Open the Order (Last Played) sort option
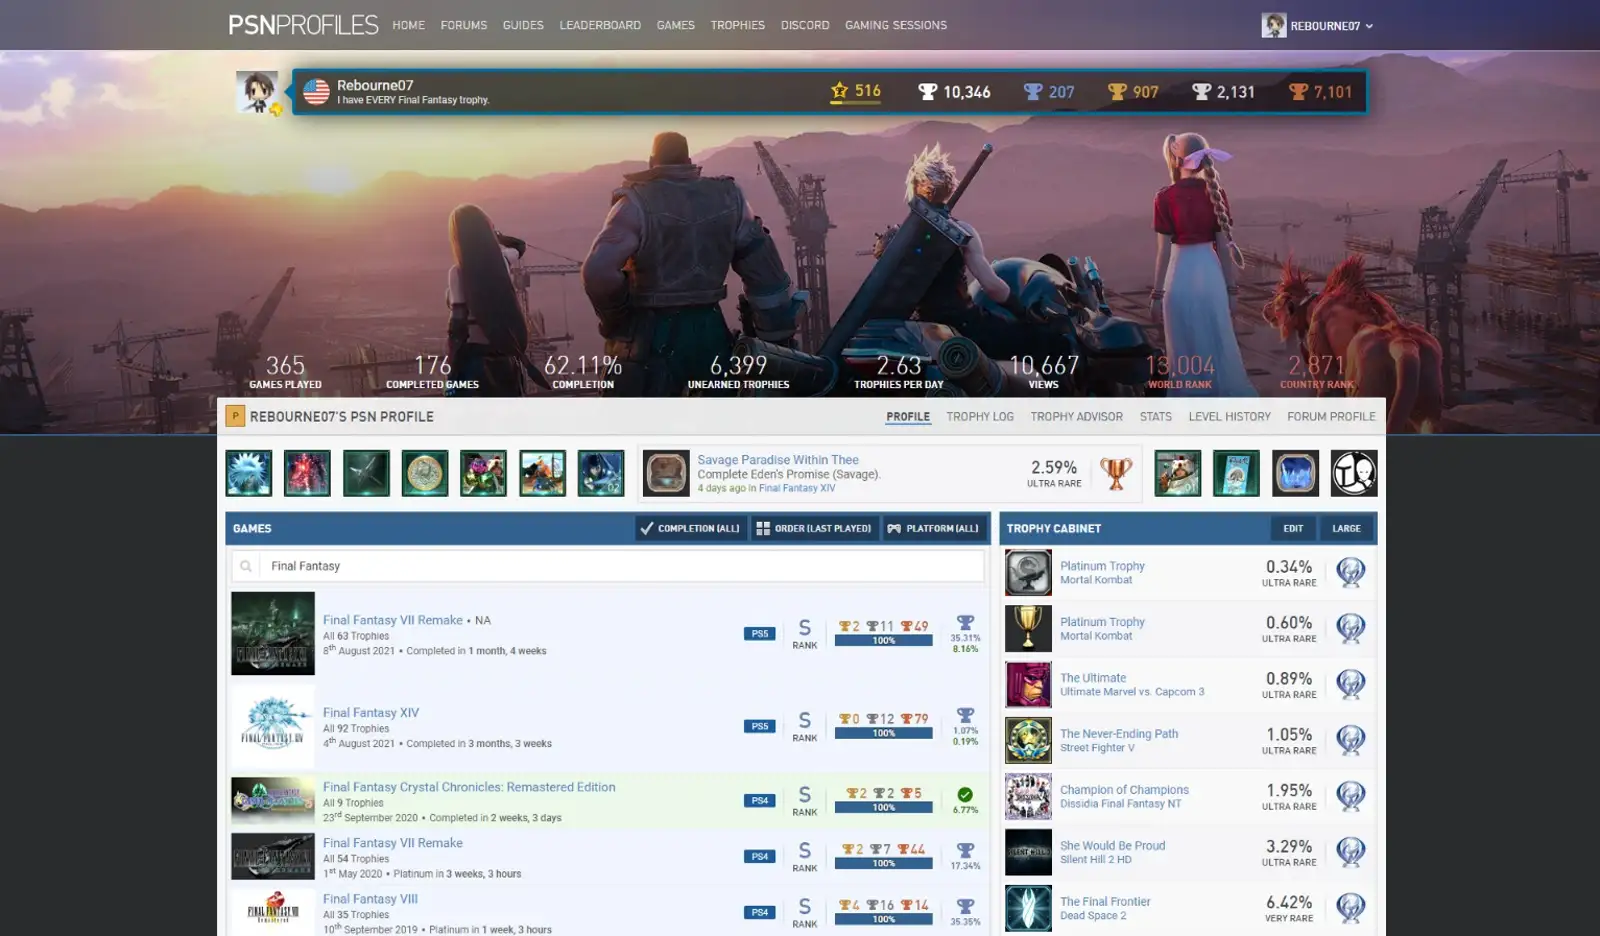Viewport: 1600px width, 936px height. point(814,528)
